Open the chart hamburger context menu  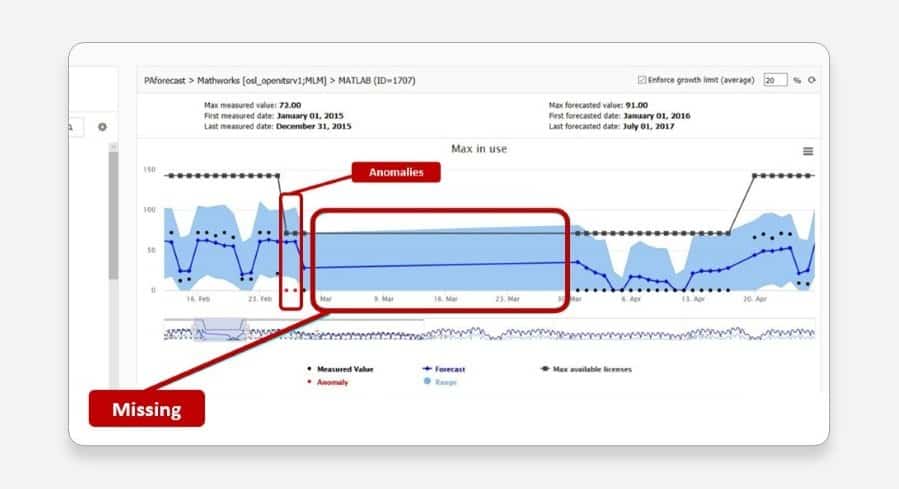(808, 151)
